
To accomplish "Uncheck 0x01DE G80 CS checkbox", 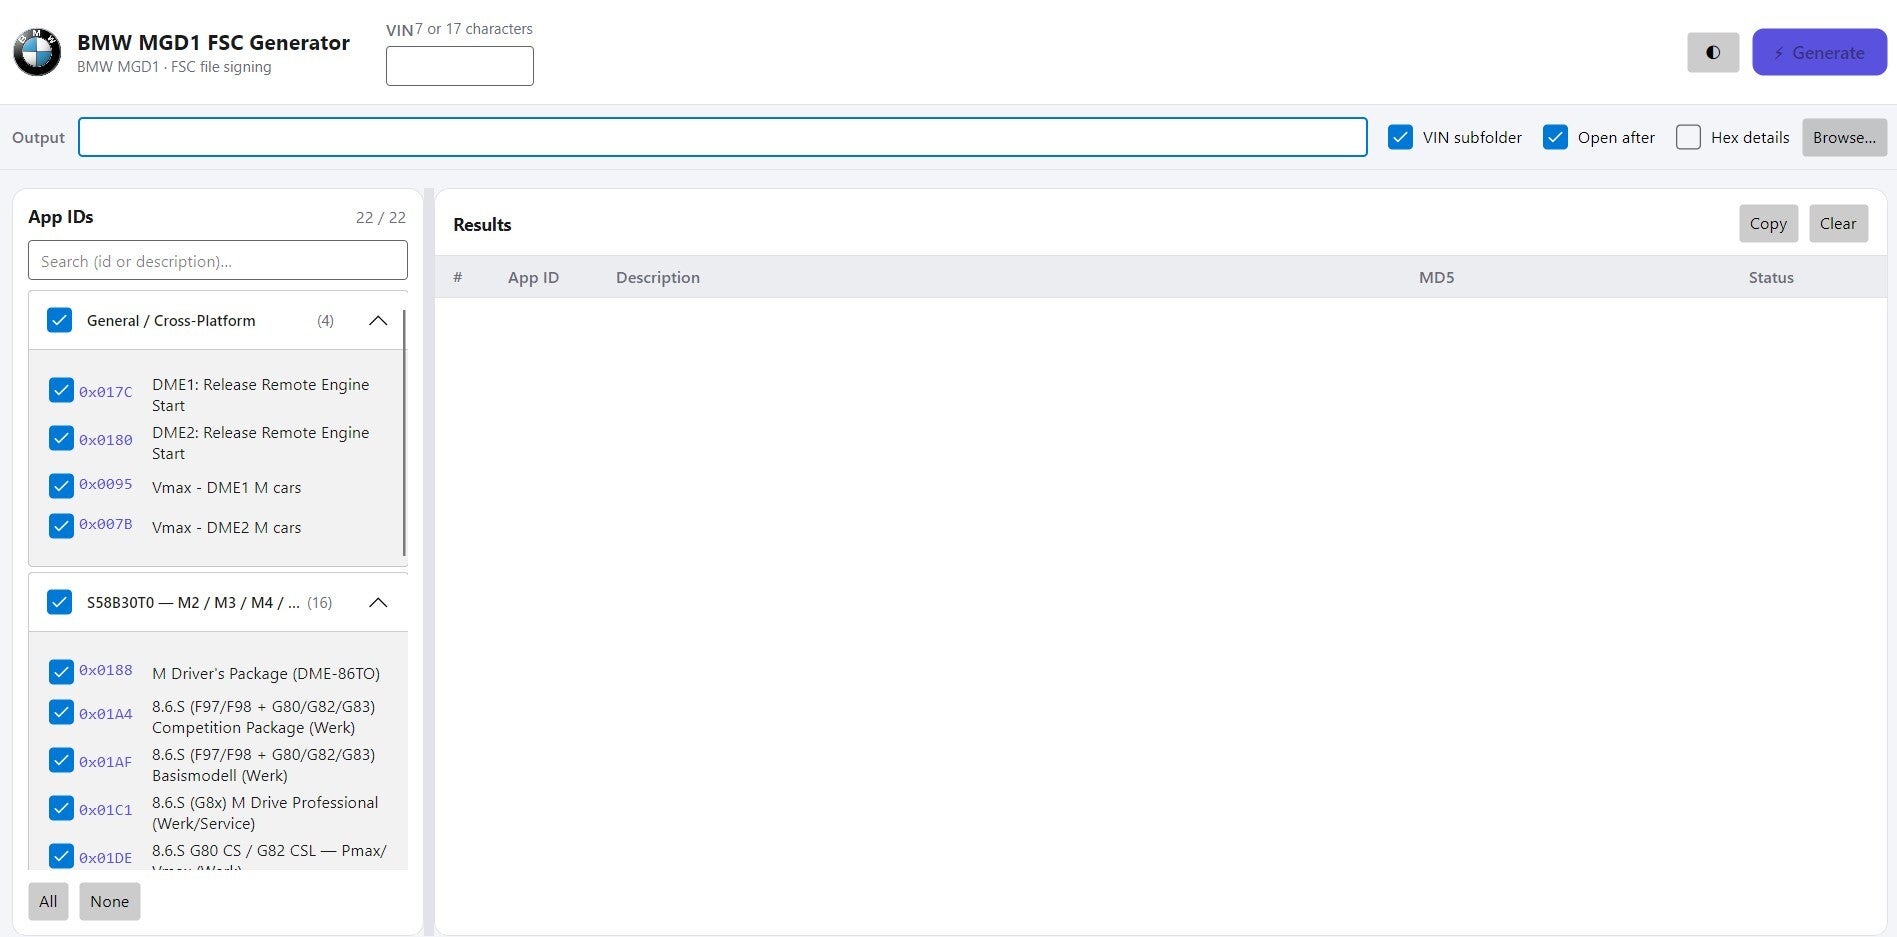I will [61, 856].
